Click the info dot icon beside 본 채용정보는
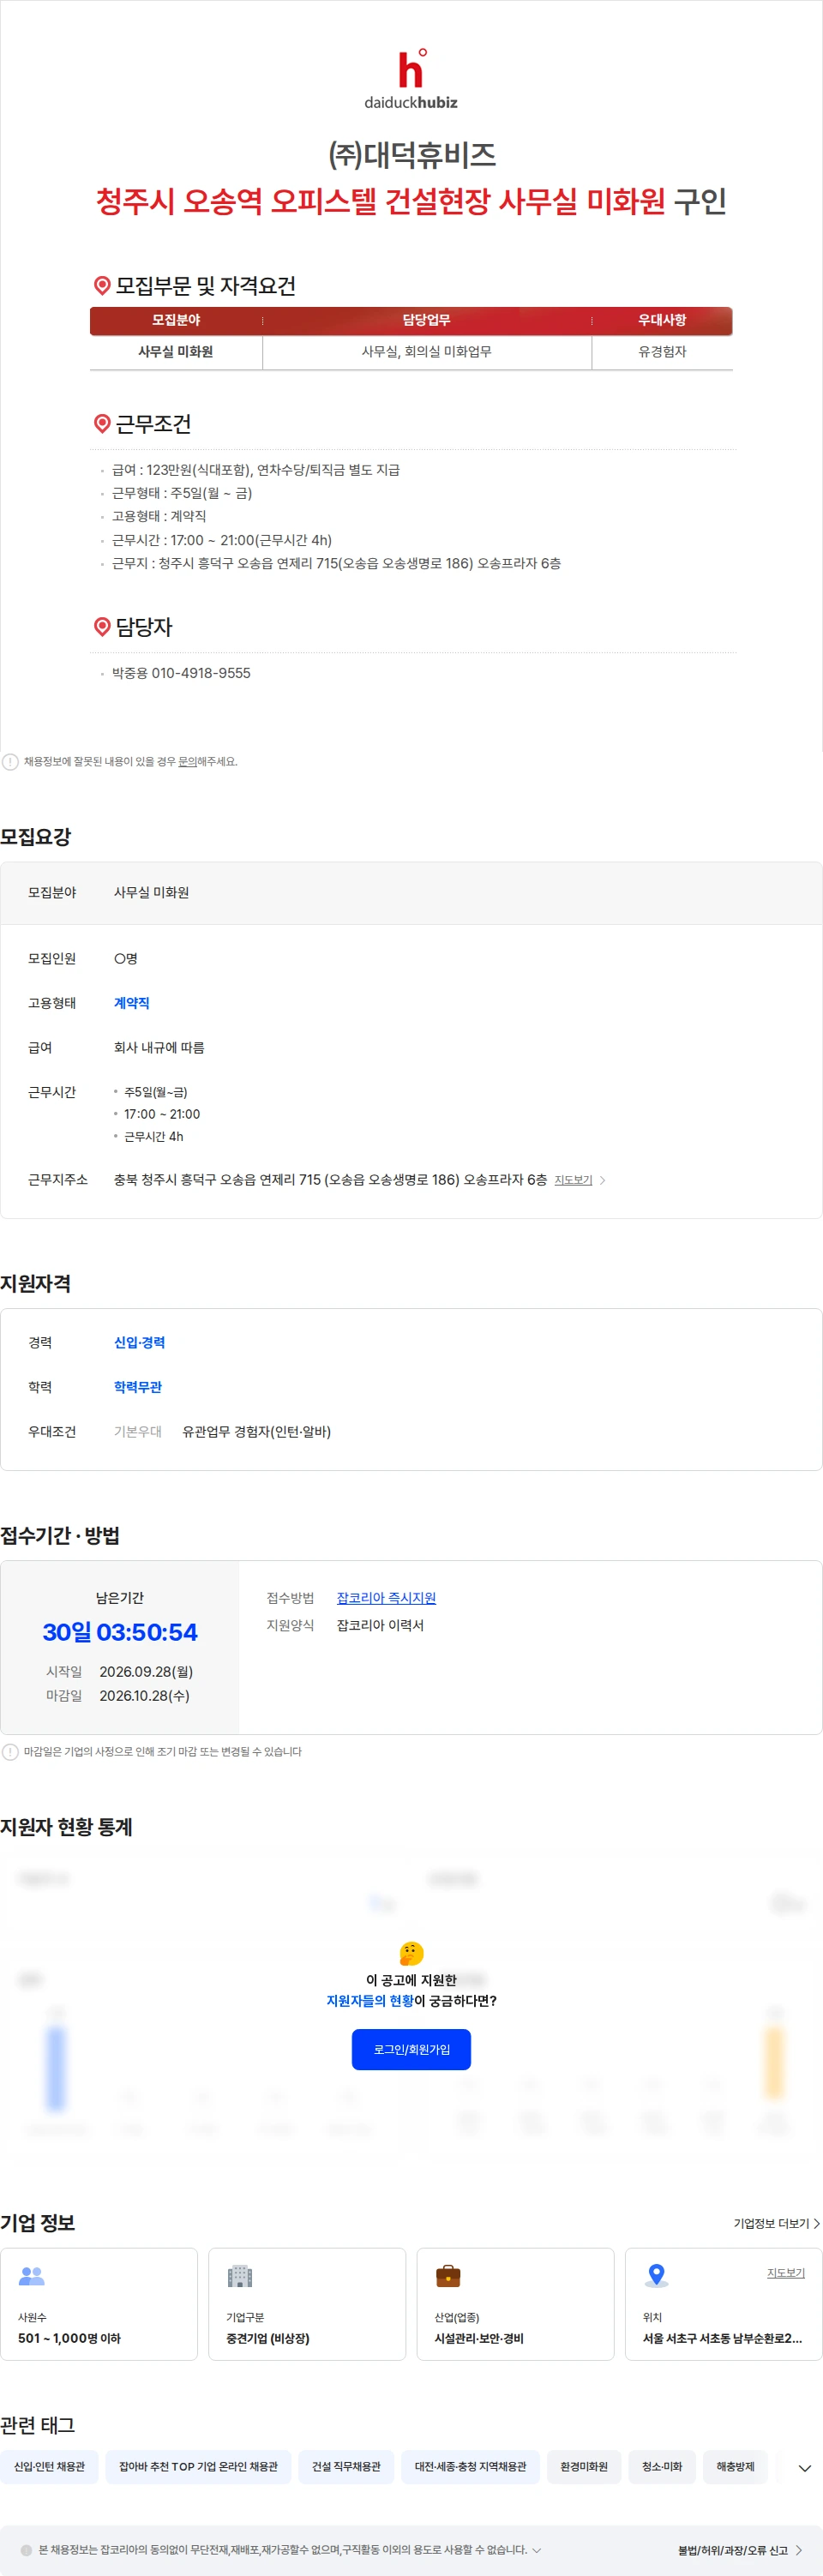This screenshot has width=823, height=2576. 26,2550
